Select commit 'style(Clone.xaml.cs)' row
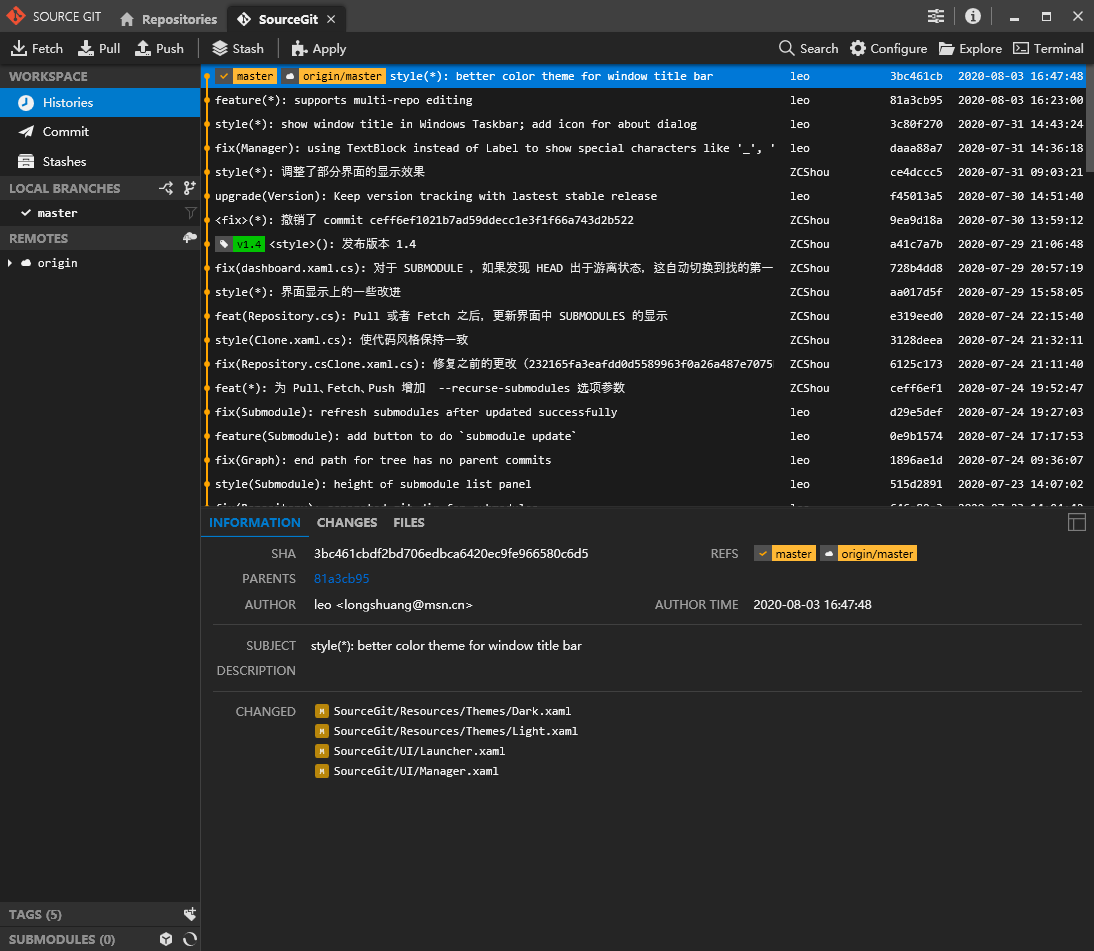The height and width of the screenshot is (951, 1094). click(x=643, y=340)
